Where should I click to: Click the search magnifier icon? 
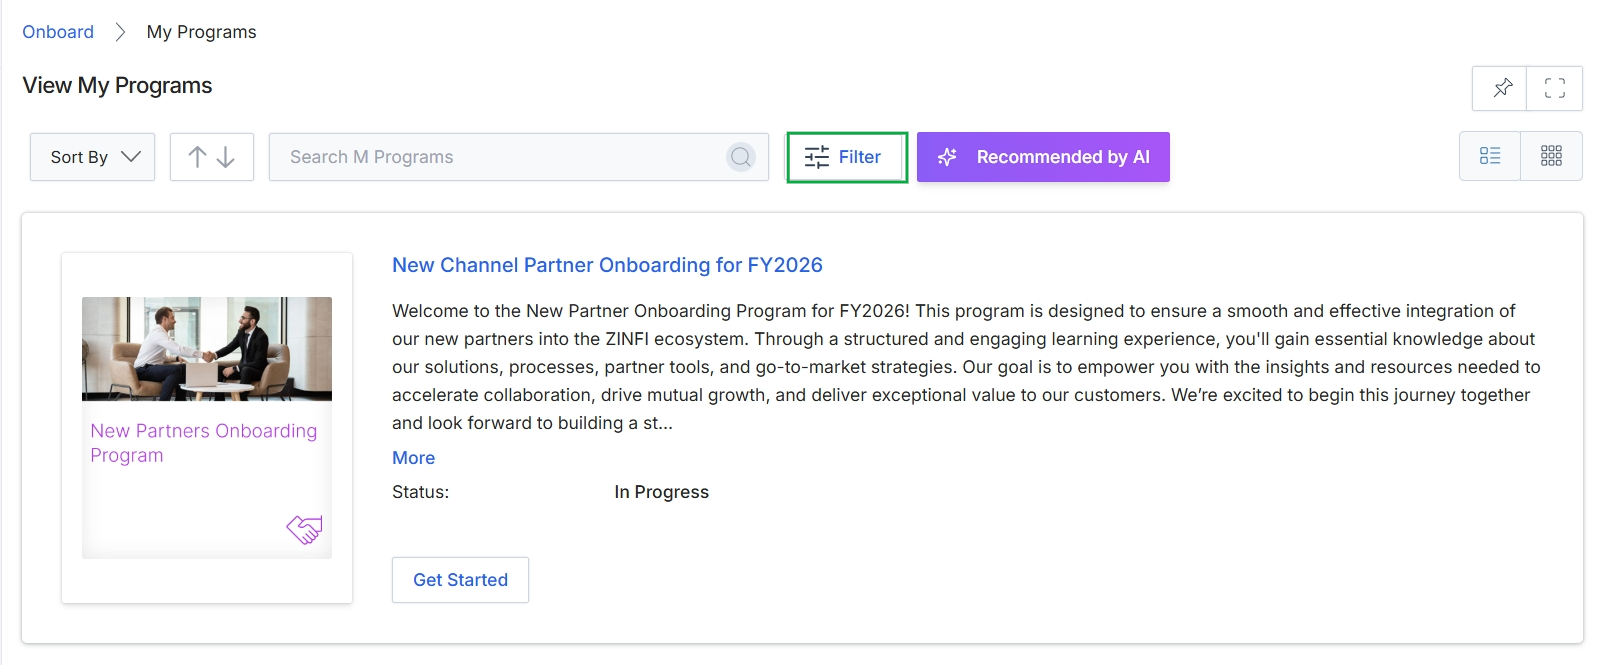(741, 157)
